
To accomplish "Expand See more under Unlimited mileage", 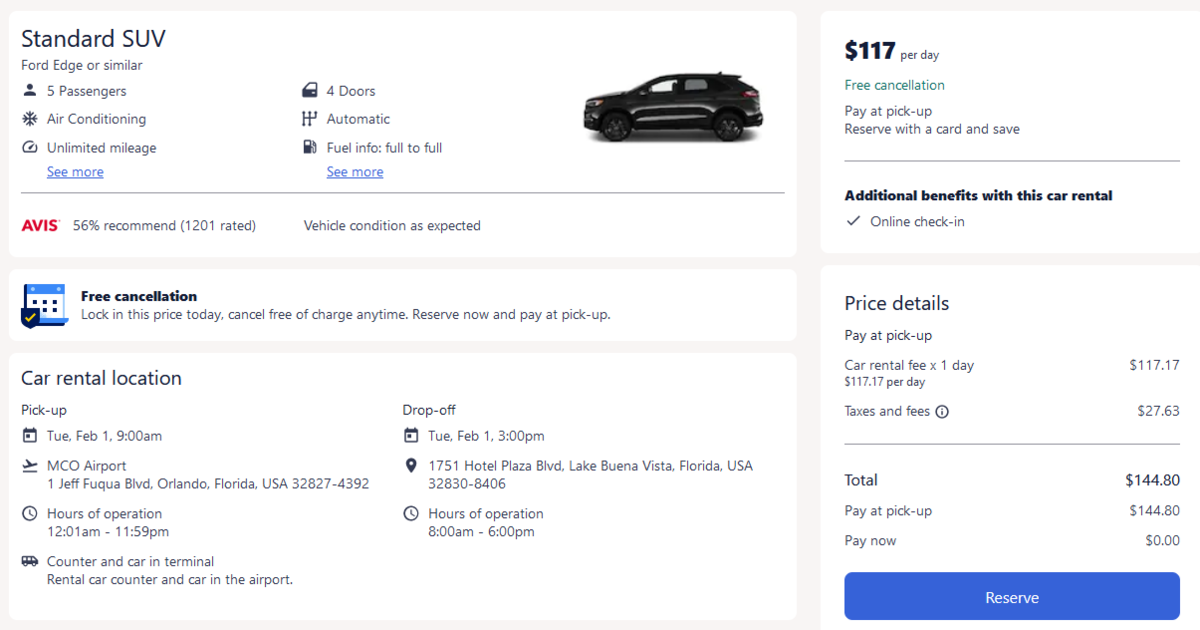I will [75, 172].
